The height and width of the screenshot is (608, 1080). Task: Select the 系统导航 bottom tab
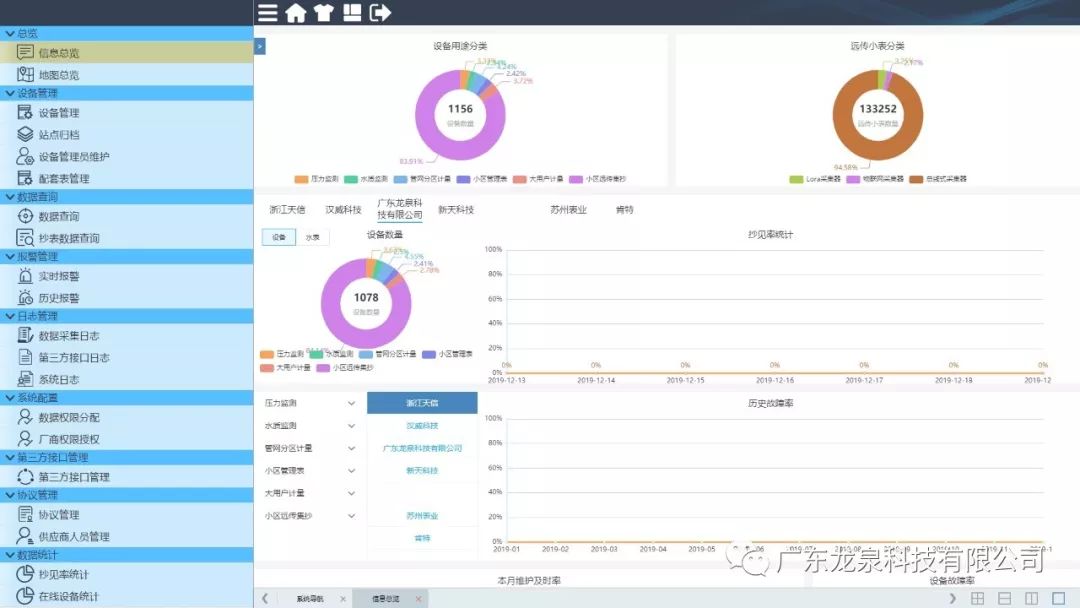coord(310,598)
